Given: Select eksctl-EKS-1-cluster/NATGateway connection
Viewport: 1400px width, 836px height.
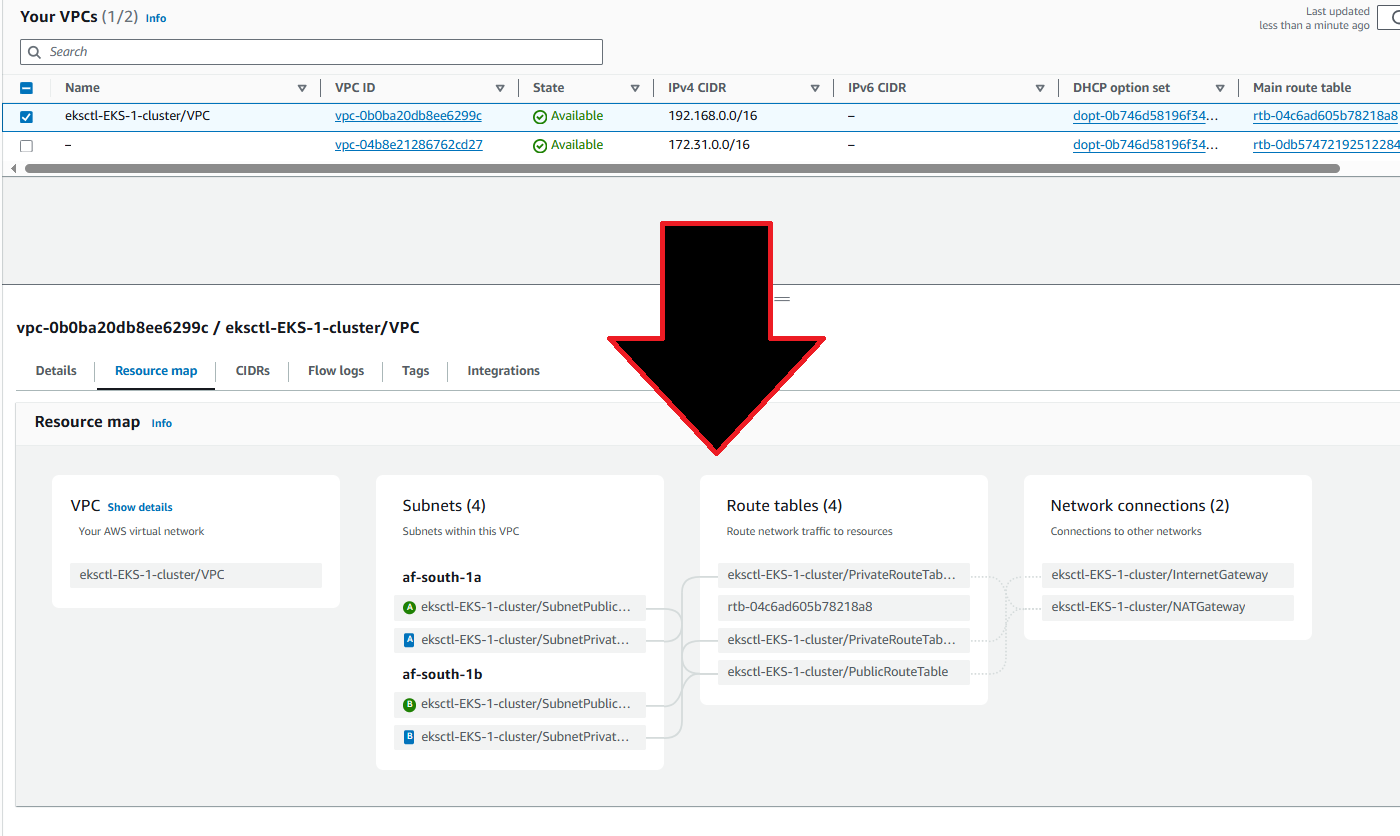Looking at the screenshot, I should [x=1168, y=607].
